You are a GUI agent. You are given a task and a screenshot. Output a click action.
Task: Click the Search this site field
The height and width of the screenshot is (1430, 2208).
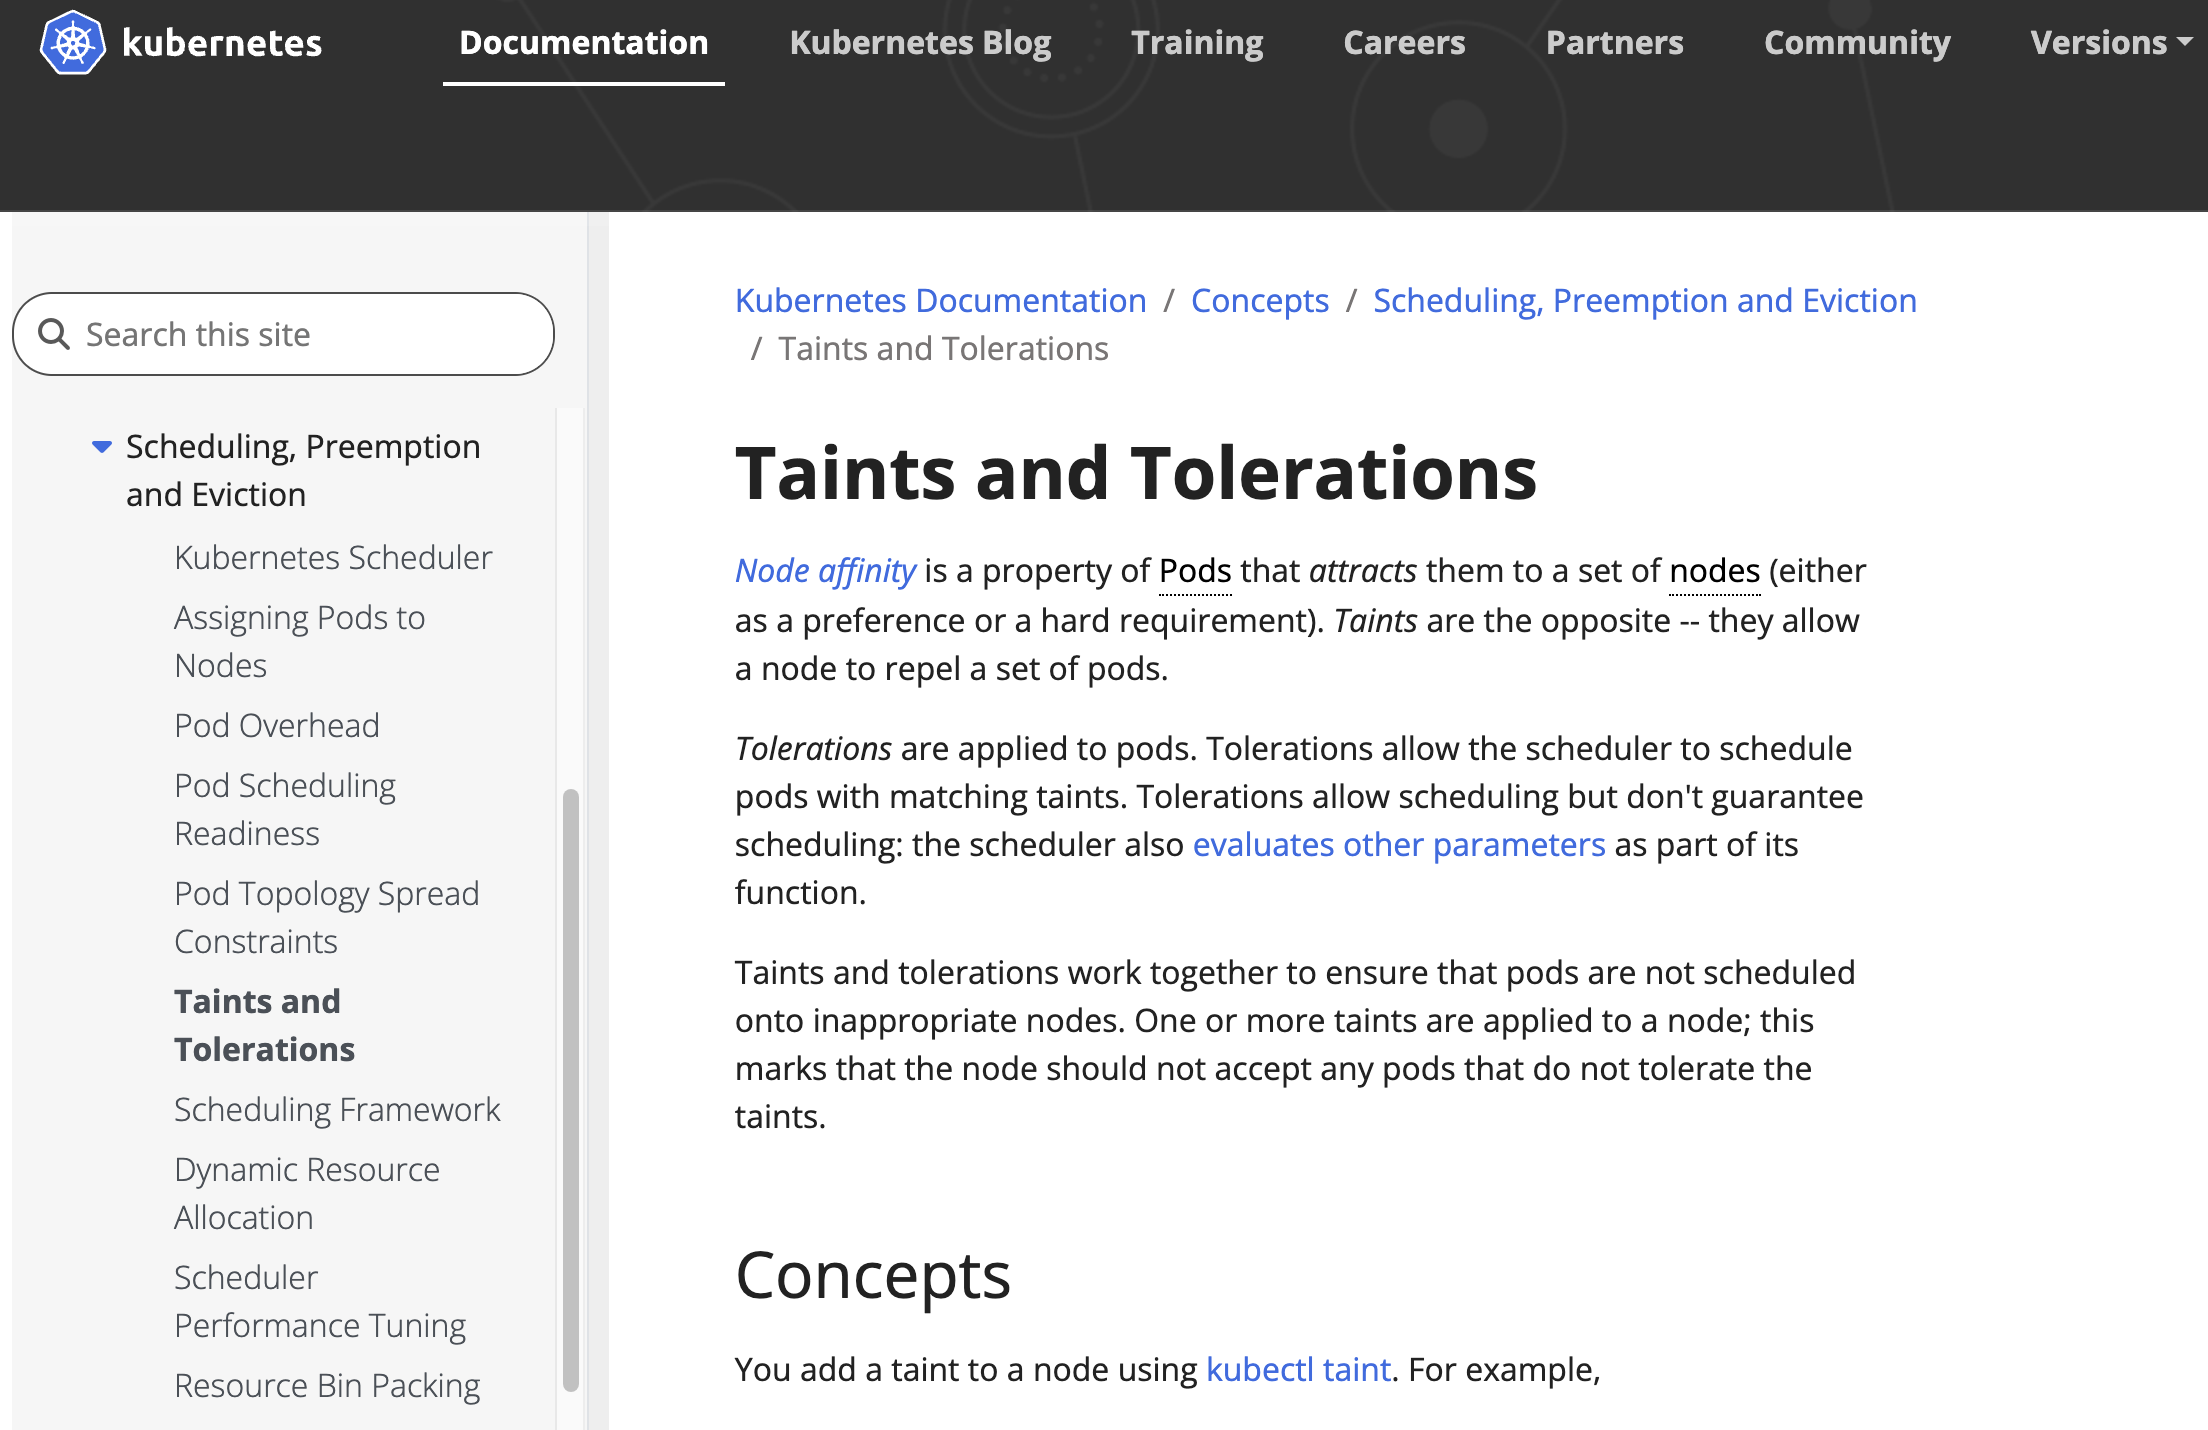pyautogui.click(x=300, y=334)
